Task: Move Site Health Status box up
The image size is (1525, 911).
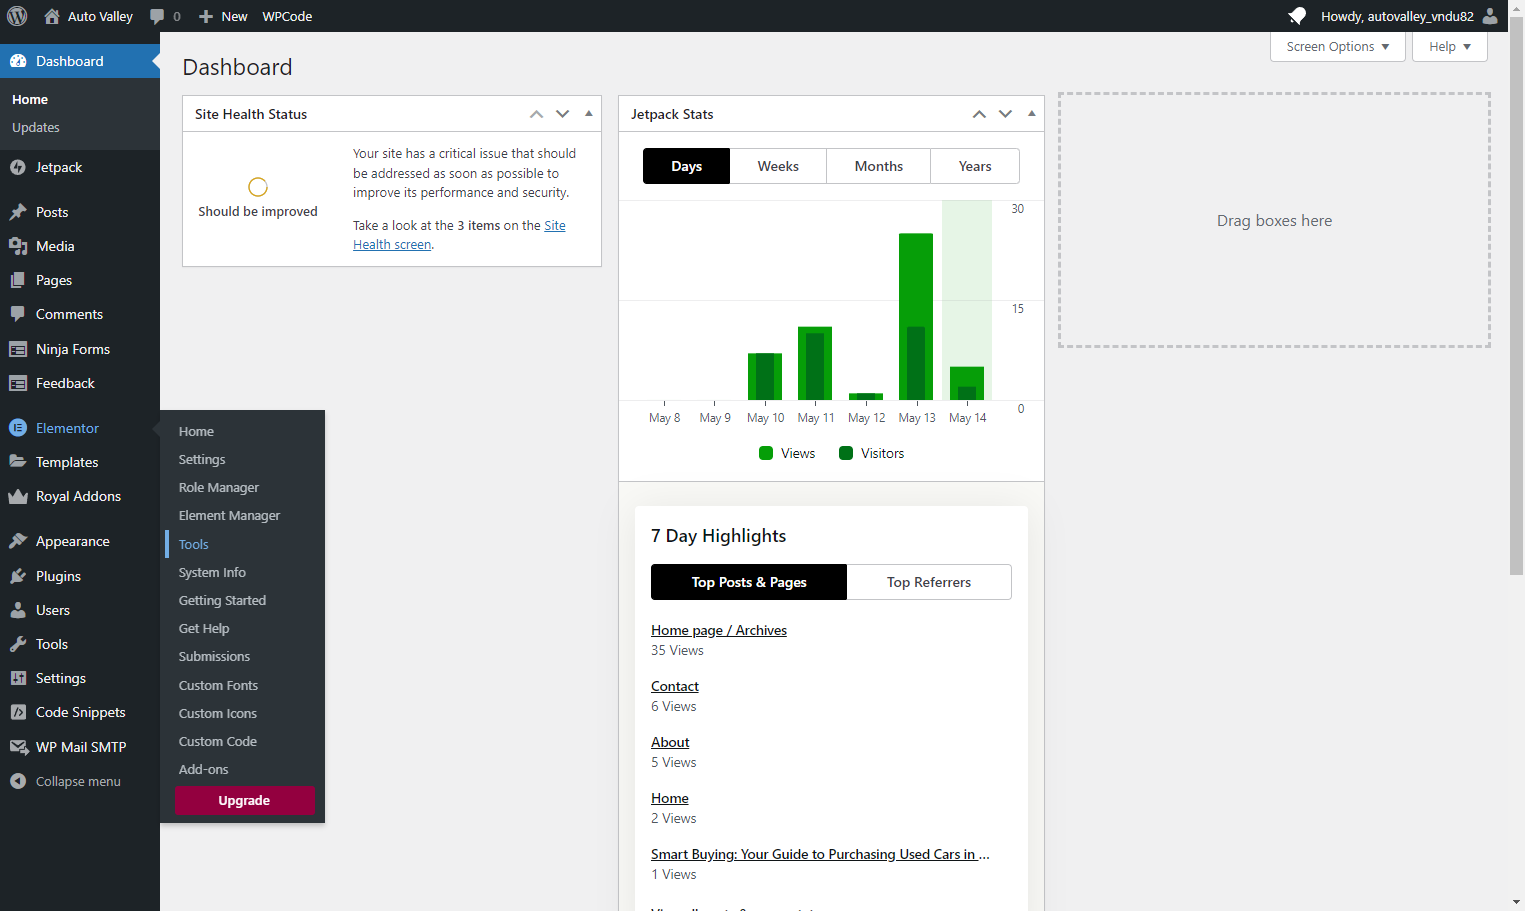Action: click(537, 114)
